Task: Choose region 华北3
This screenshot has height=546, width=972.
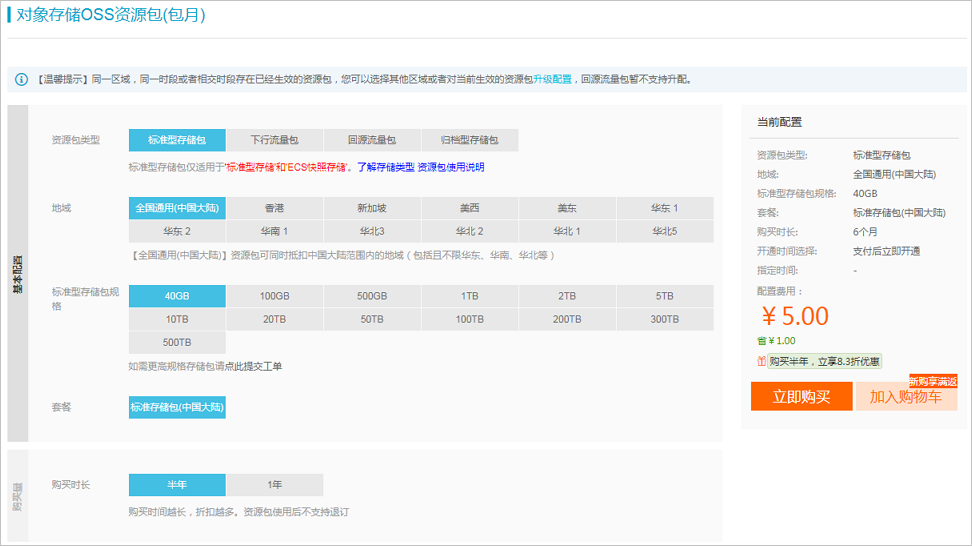Action: pos(372,231)
